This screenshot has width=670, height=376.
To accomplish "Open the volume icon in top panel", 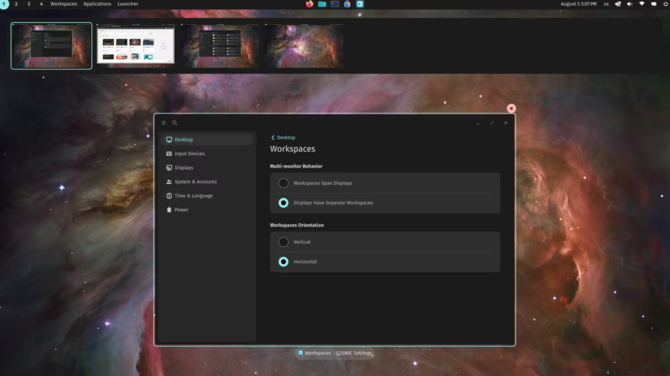I will pos(629,4).
